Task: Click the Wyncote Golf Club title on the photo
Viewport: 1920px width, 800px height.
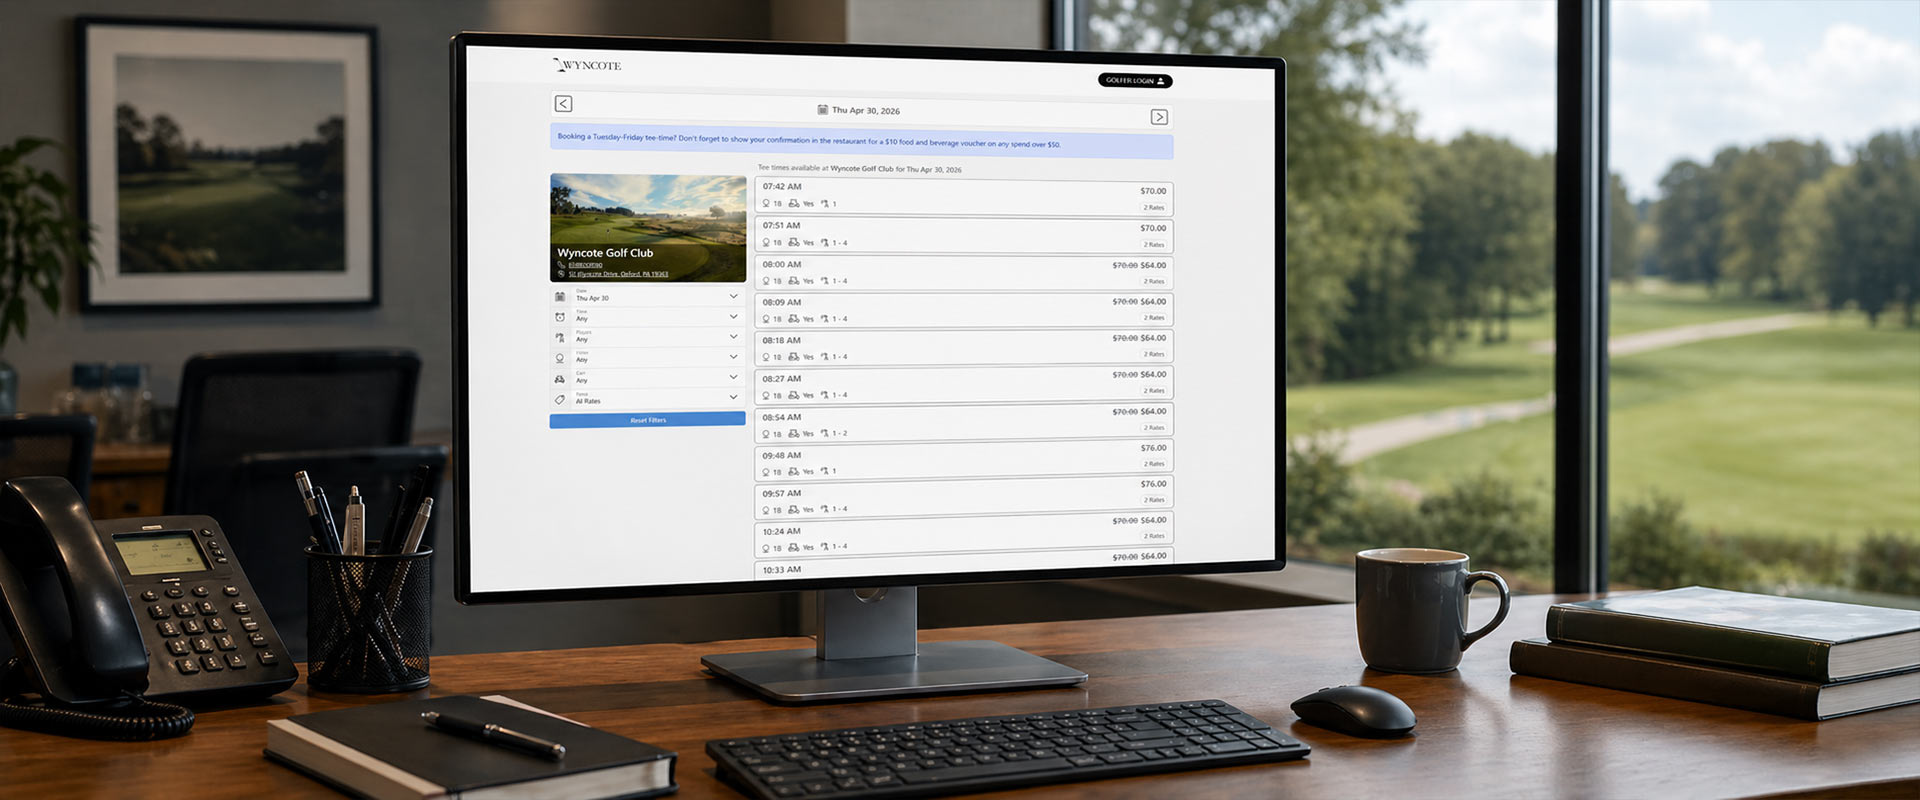Action: pos(605,253)
